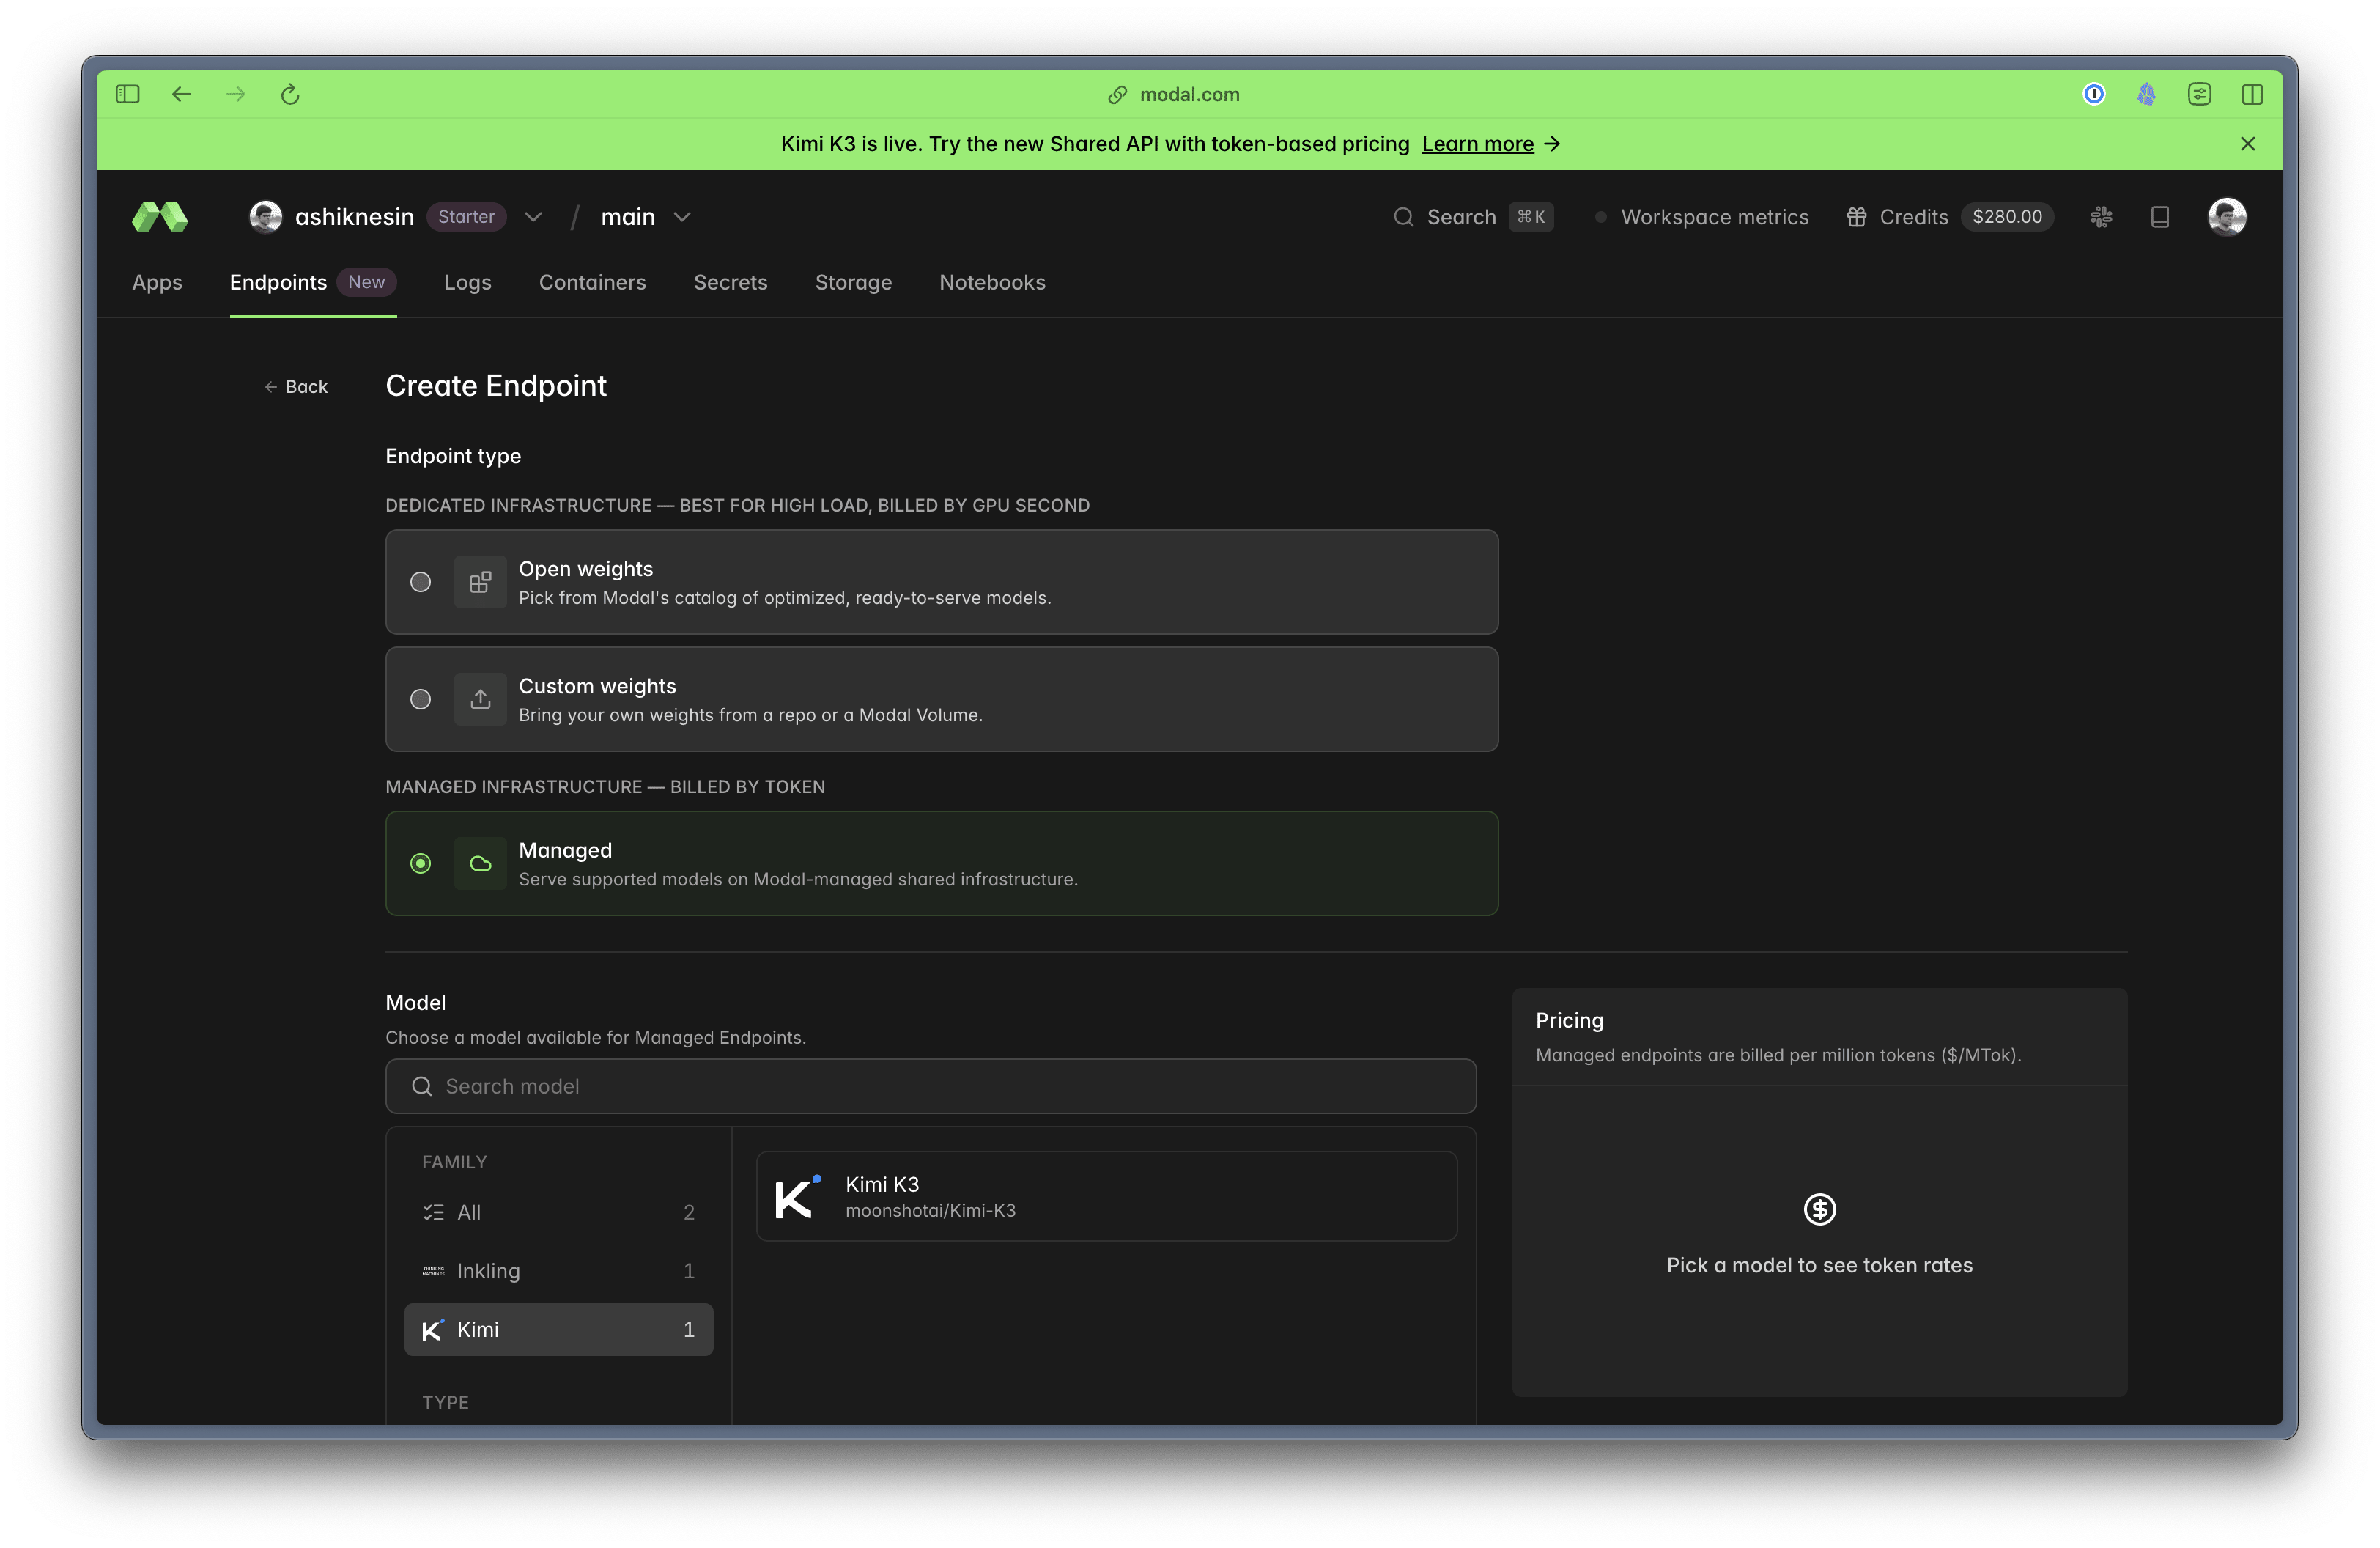Screen dimensions: 2380x1548
Task: Select the Custom weights radio option
Action: (x=421, y=699)
